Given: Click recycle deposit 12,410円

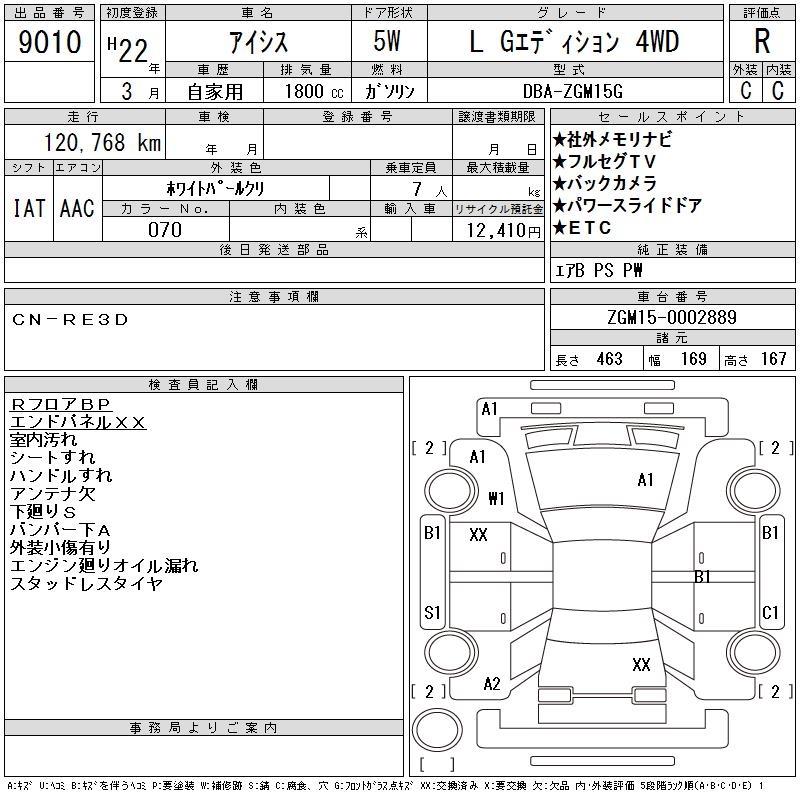Looking at the screenshot, I should point(504,231).
